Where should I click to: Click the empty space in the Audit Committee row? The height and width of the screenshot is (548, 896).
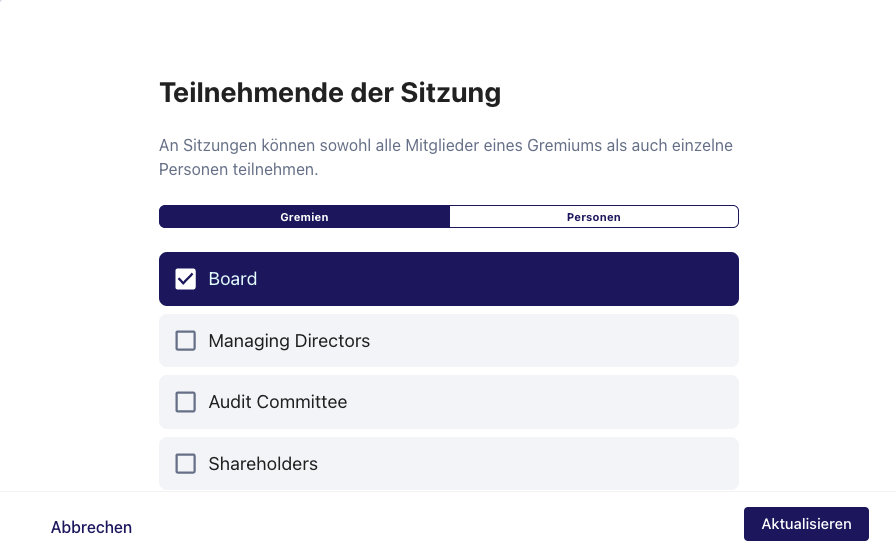[x=543, y=402]
